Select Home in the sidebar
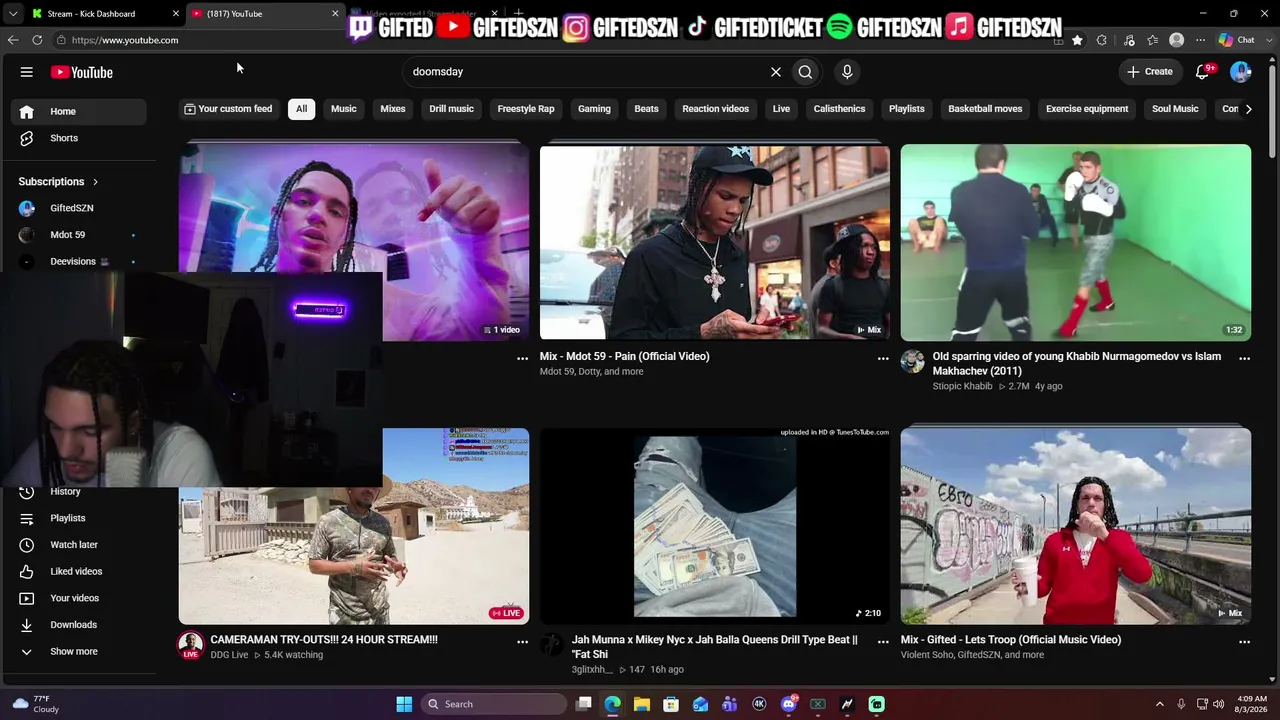This screenshot has width=1280, height=720. point(80,111)
